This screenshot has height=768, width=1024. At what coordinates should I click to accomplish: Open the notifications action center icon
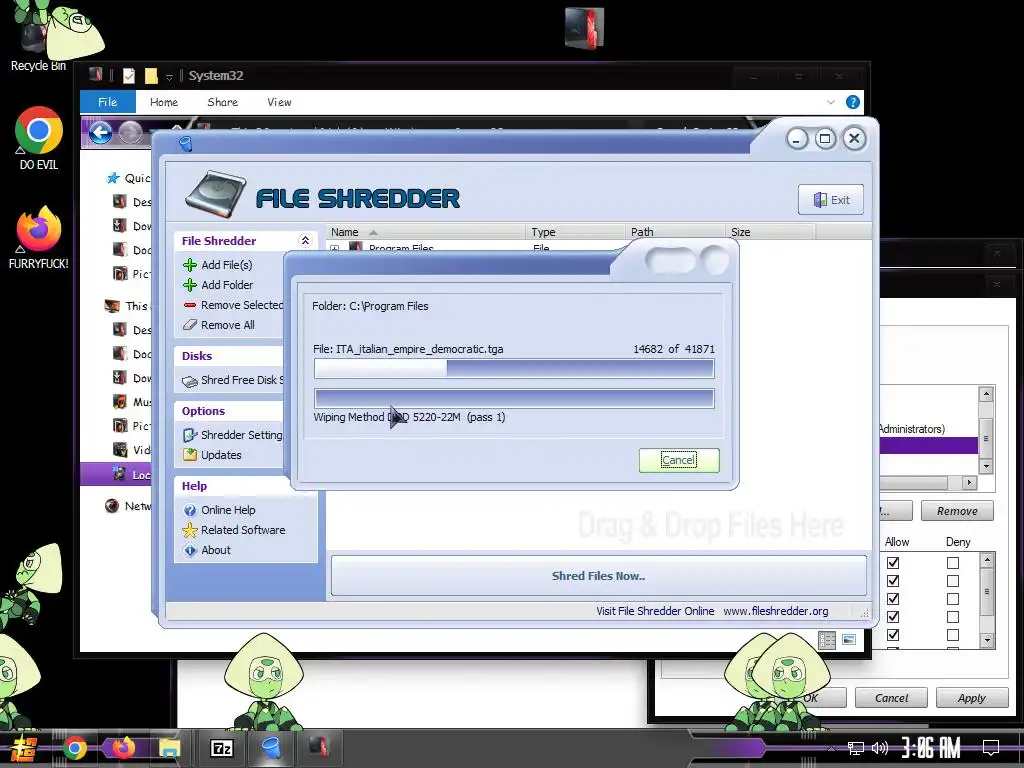(x=991, y=748)
